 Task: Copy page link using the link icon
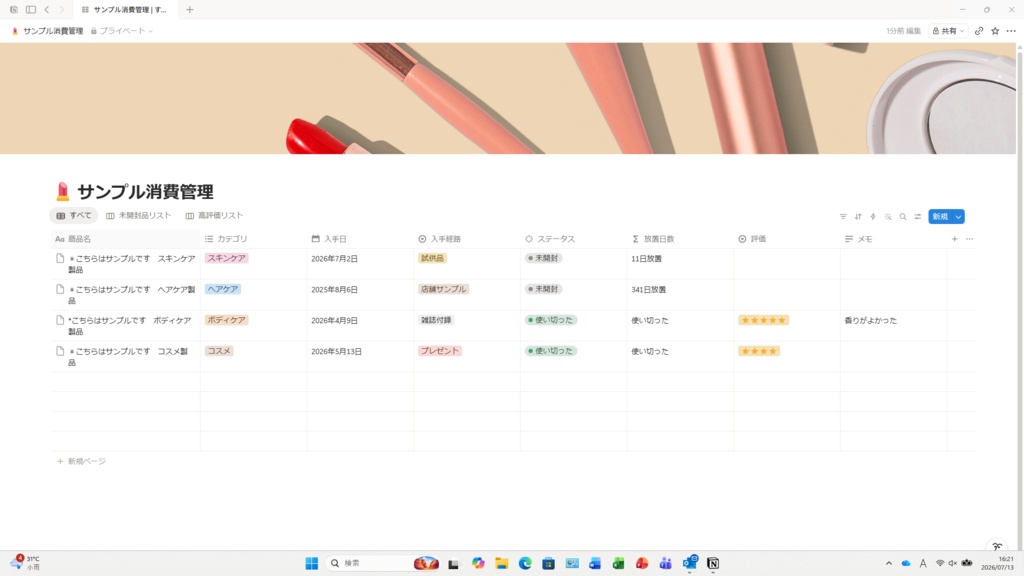pyautogui.click(x=979, y=31)
